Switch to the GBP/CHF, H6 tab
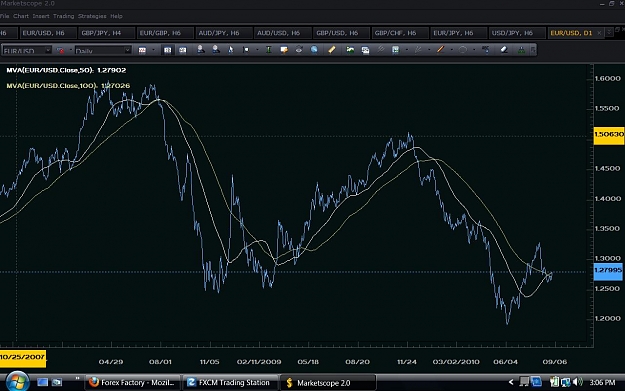Image resolution: width=625 pixels, height=391 pixels. 399,33
